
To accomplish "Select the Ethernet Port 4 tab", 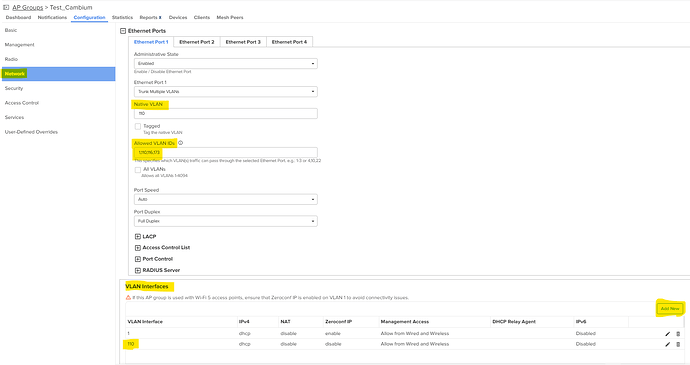I will point(289,42).
